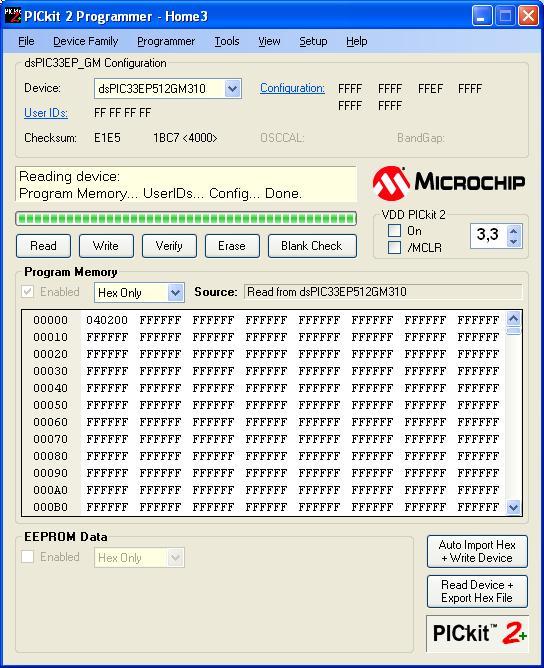This screenshot has height=668, width=544.
Task: Click the Blank Check button
Action: 312,246
